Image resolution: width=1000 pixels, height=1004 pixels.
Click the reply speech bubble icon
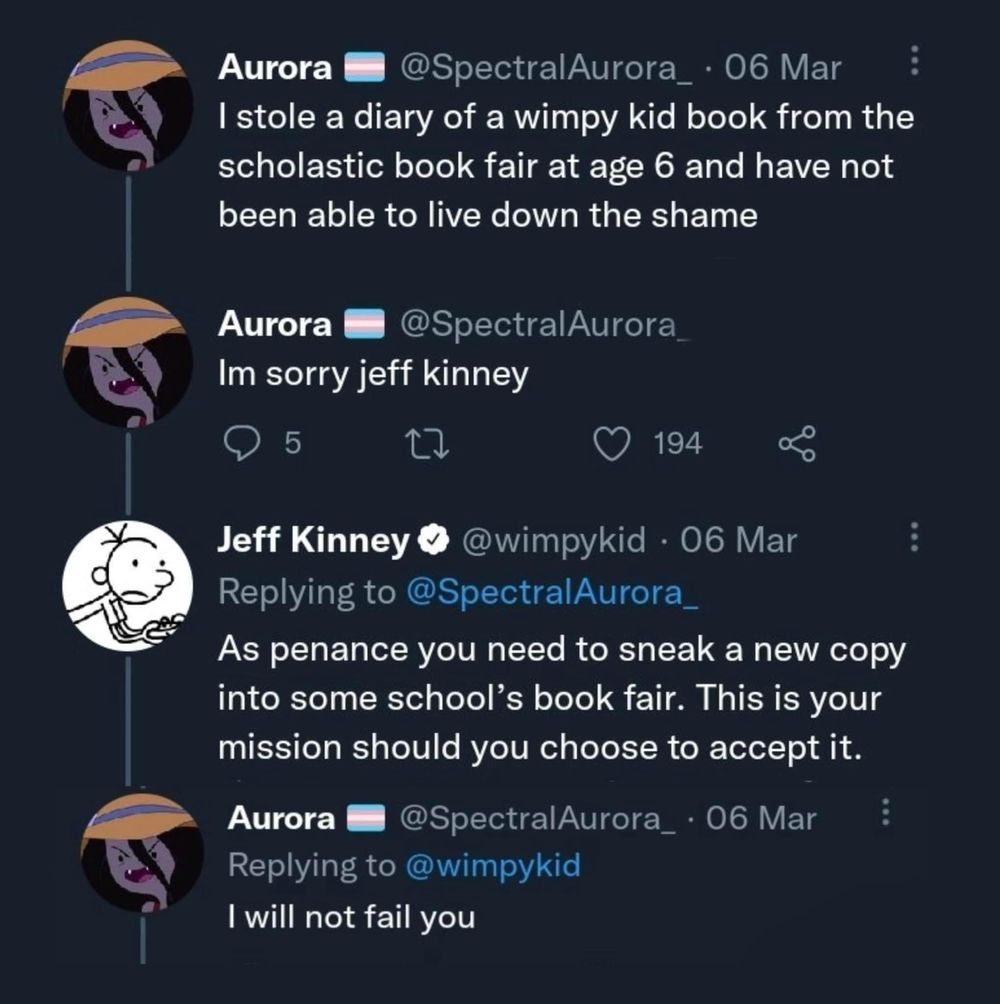point(239,442)
